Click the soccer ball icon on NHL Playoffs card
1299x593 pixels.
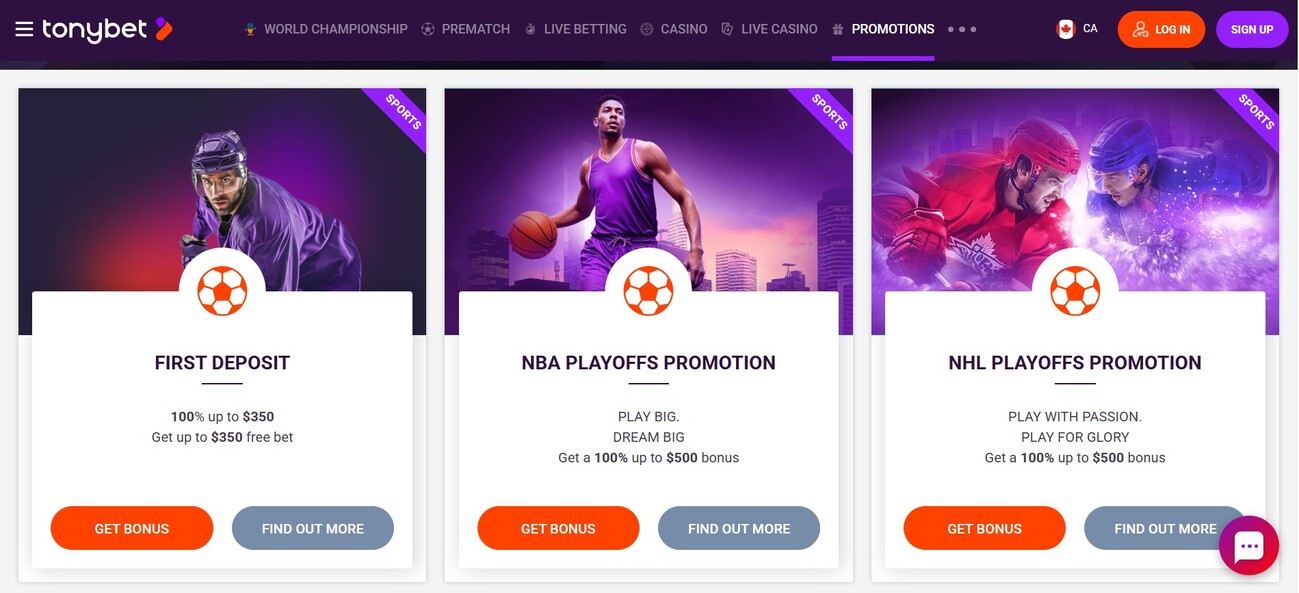(1075, 291)
